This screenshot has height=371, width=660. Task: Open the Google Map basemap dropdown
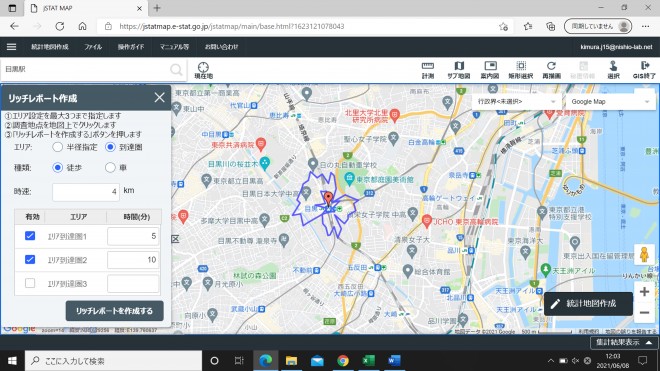click(x=610, y=101)
